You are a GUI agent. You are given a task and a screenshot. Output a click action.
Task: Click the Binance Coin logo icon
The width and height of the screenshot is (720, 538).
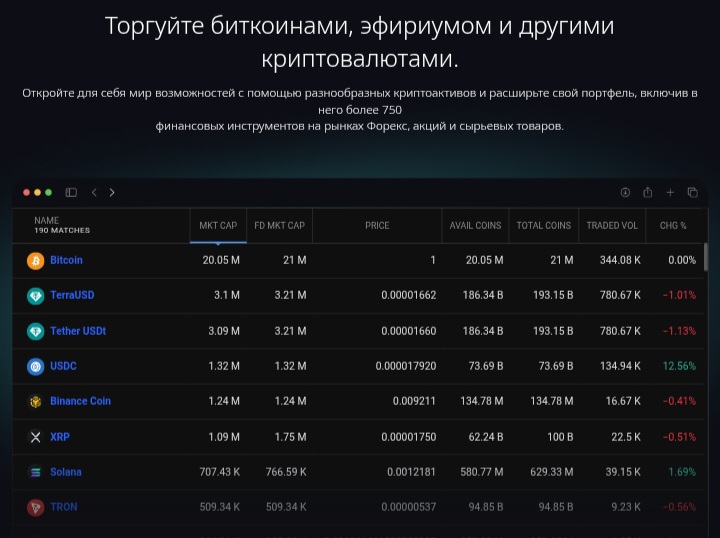click(35, 402)
